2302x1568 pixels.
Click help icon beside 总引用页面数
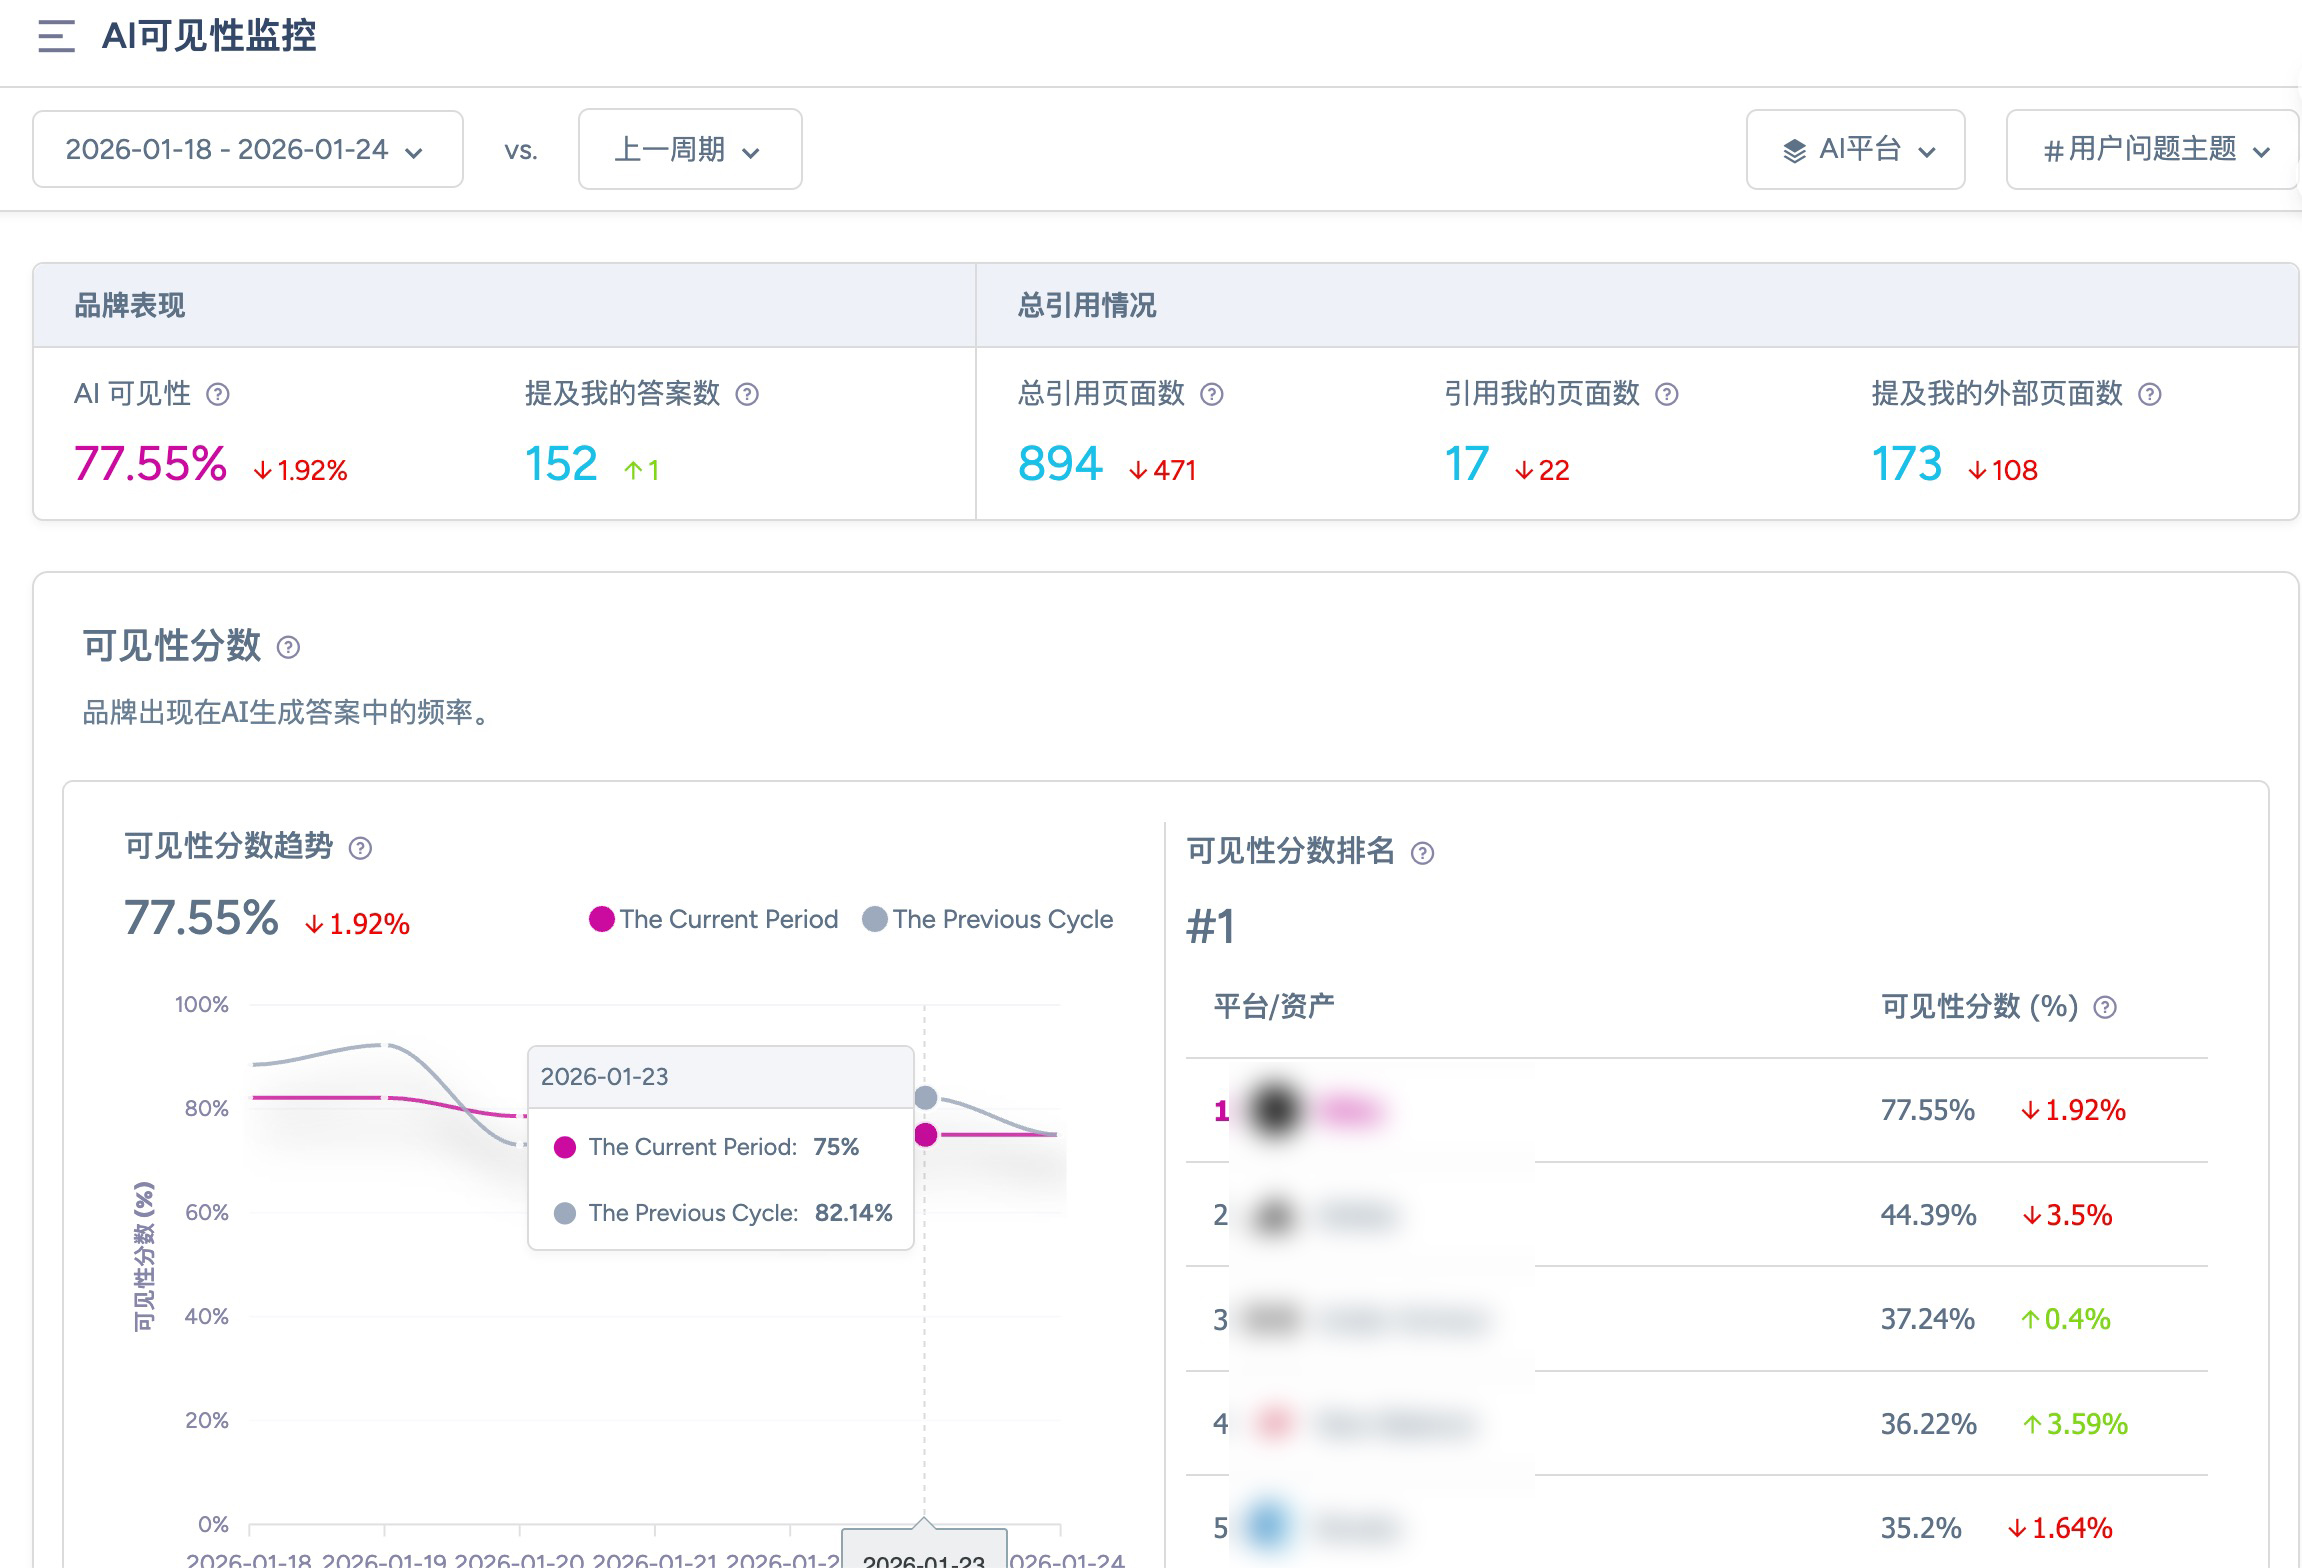(1212, 394)
